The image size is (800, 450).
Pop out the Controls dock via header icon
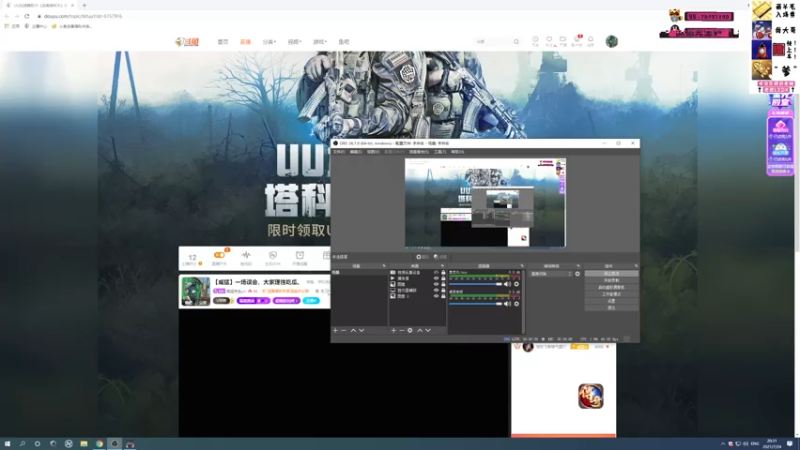tap(636, 266)
